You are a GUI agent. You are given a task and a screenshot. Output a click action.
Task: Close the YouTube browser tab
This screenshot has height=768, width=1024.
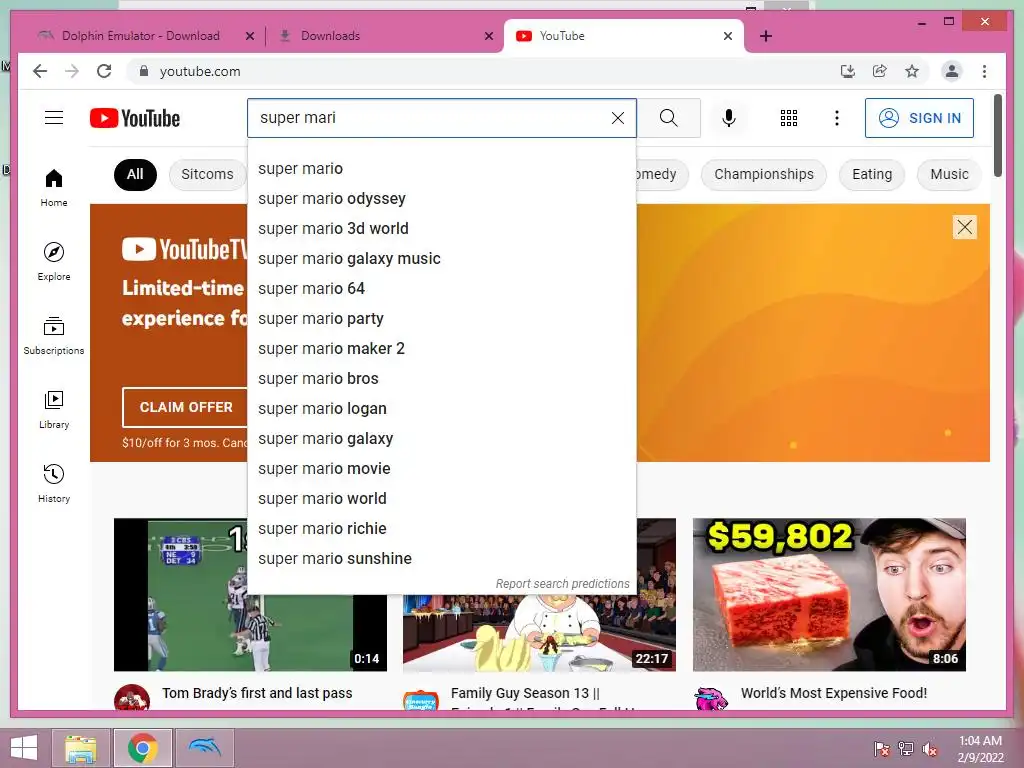tap(728, 36)
